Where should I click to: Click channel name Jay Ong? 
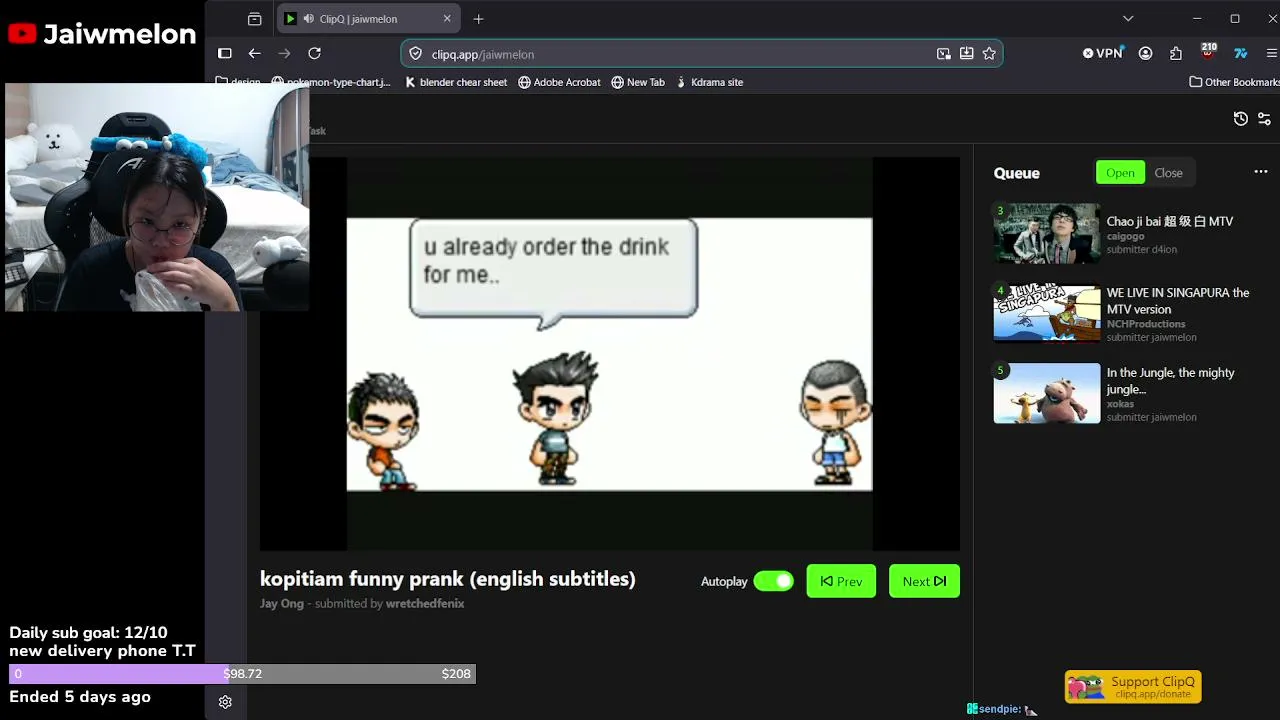point(282,604)
